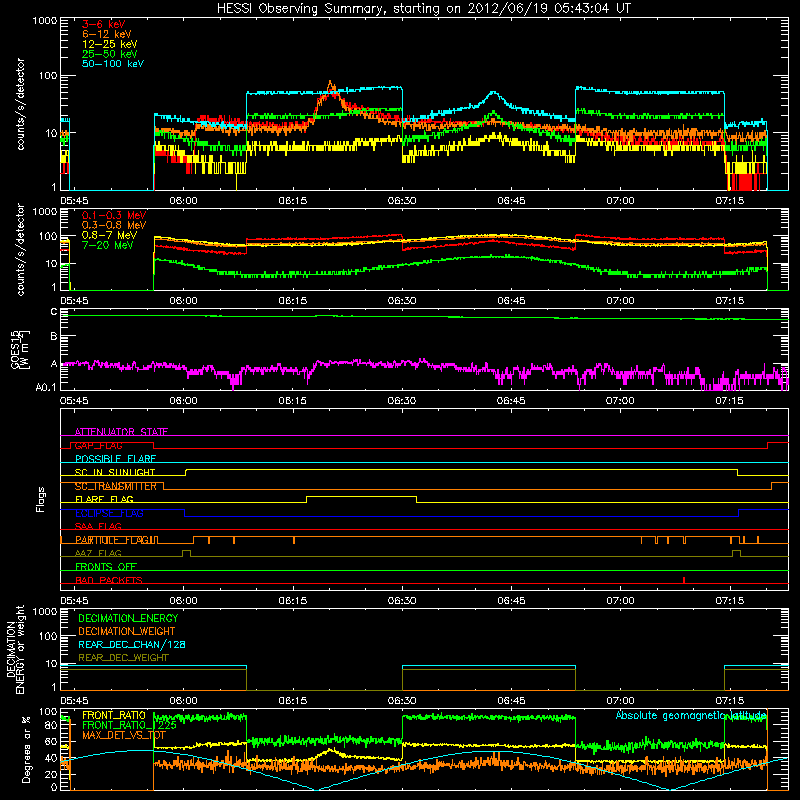Click the REAR_DEC_WEIGHT legend entry
The height and width of the screenshot is (800, 800).
[x=123, y=658]
